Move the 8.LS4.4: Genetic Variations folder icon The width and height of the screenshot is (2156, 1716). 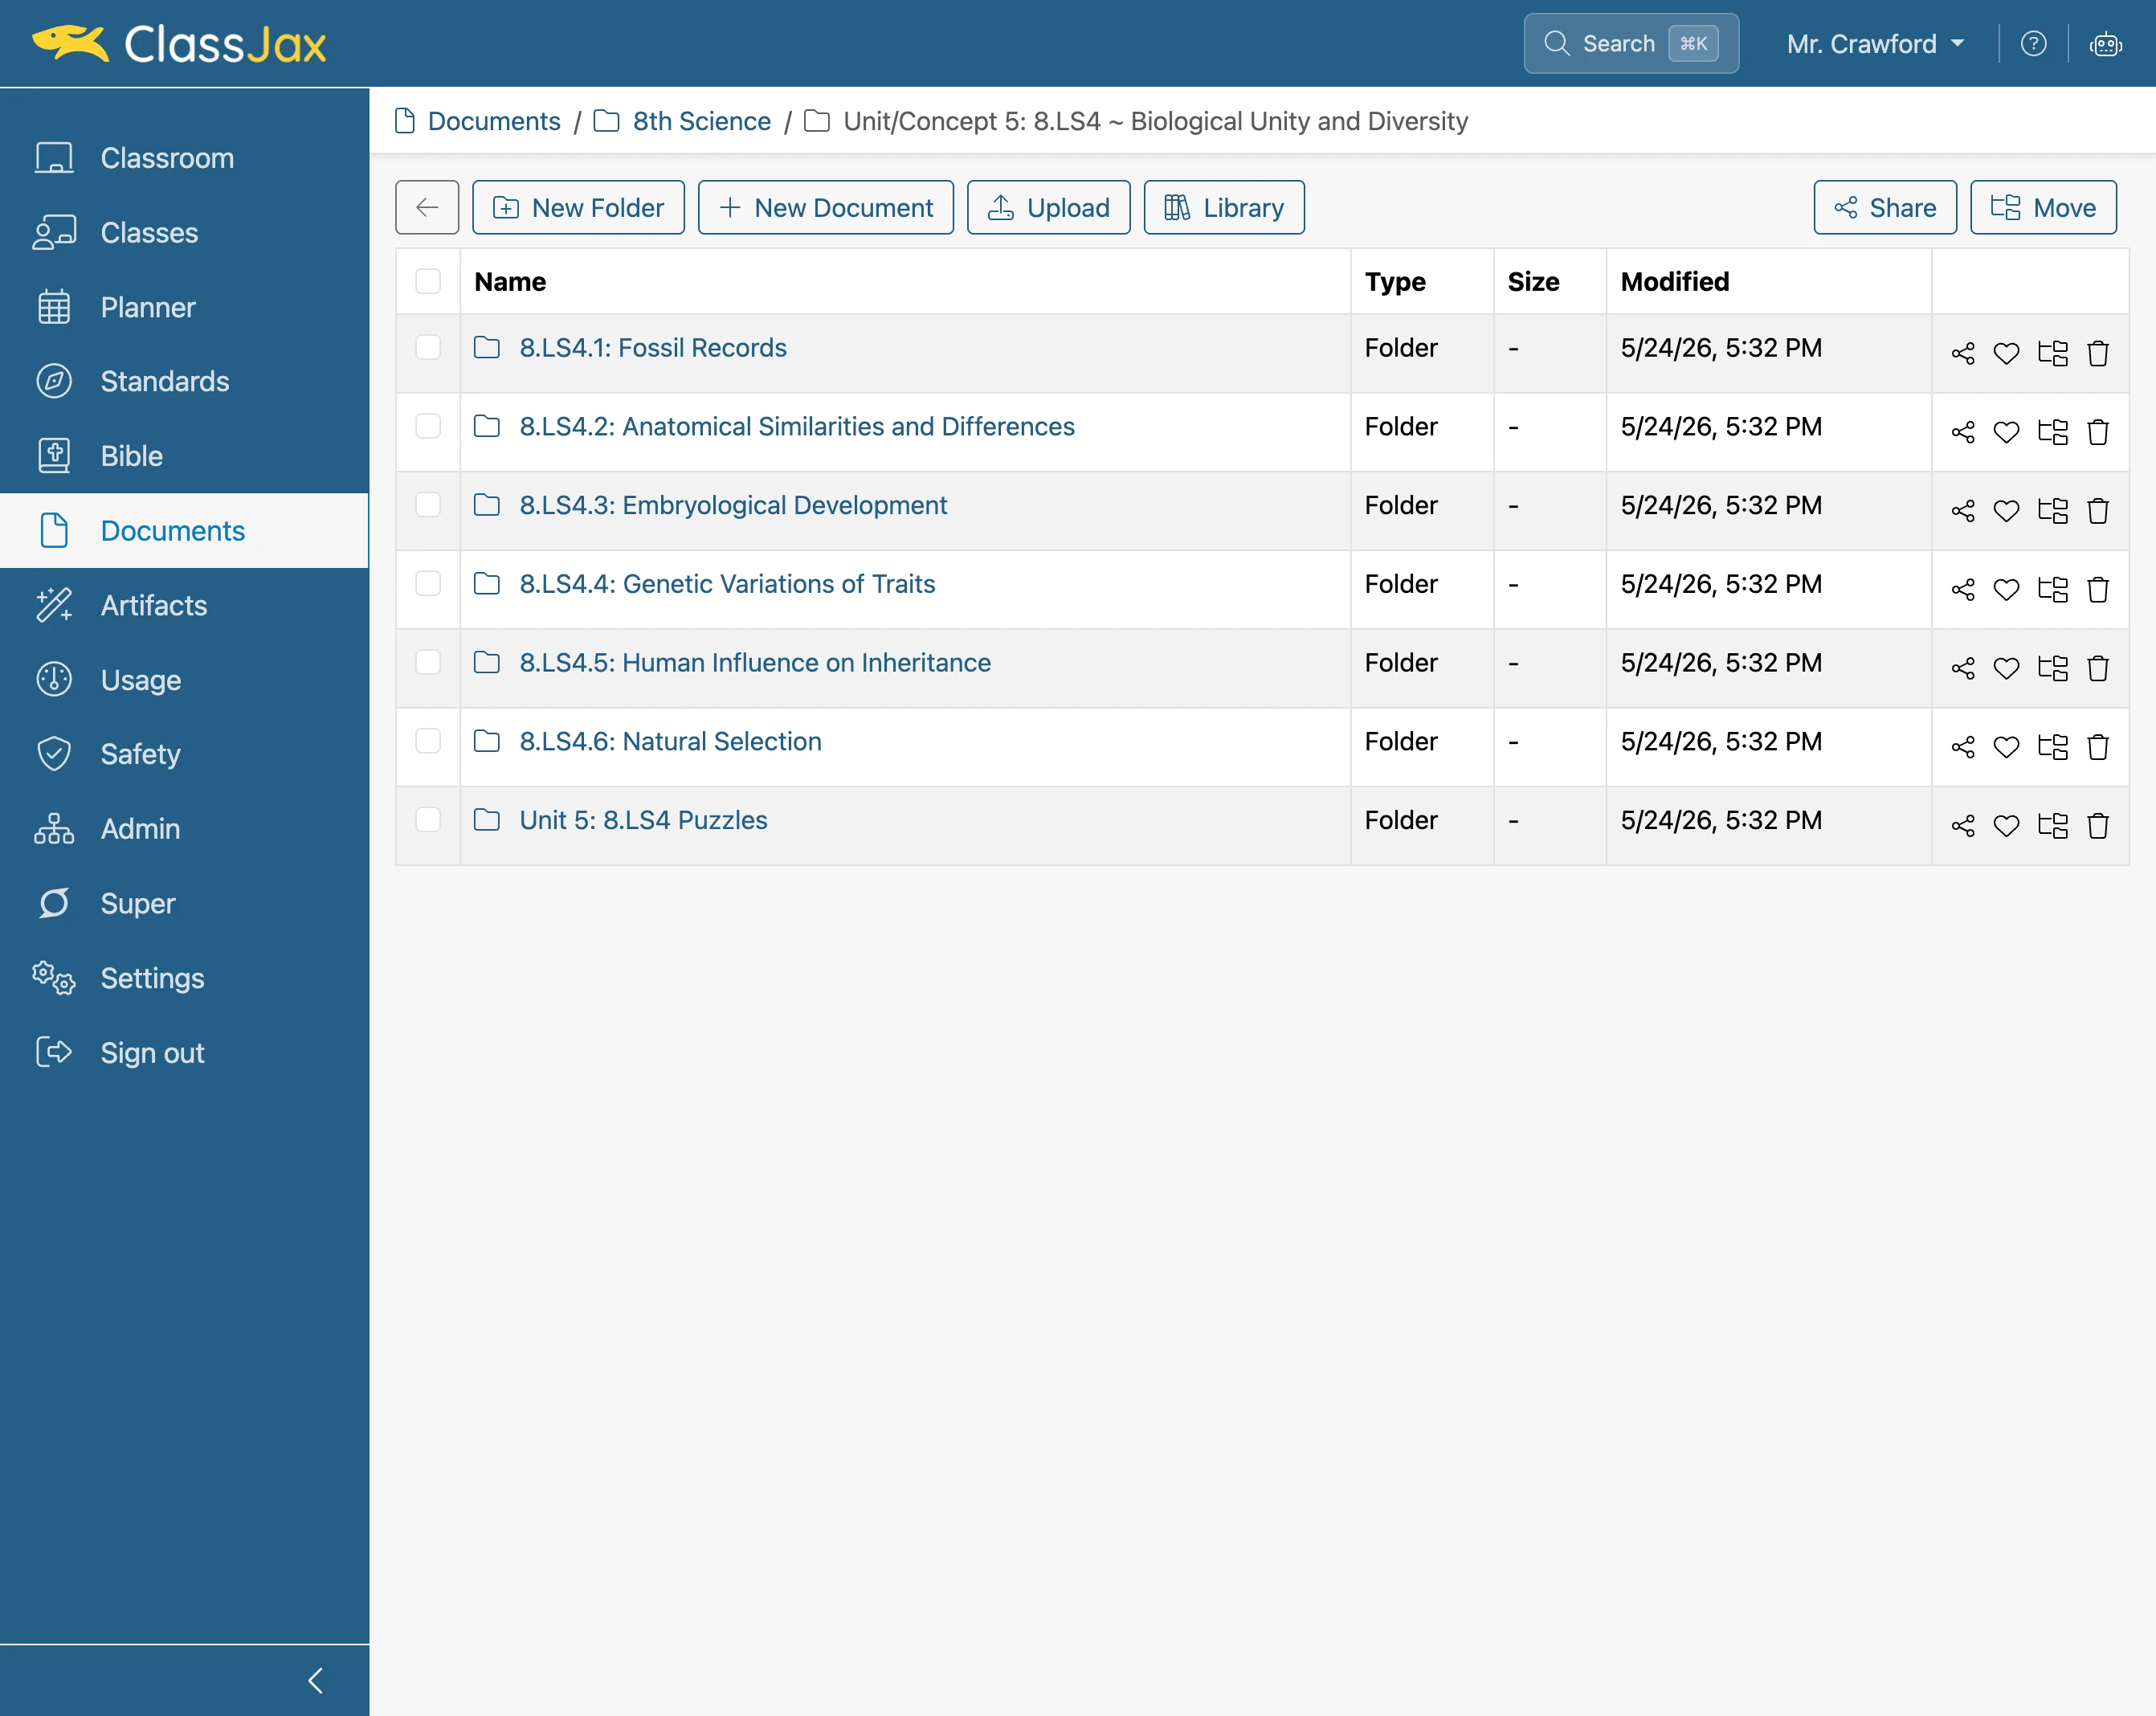(2053, 590)
